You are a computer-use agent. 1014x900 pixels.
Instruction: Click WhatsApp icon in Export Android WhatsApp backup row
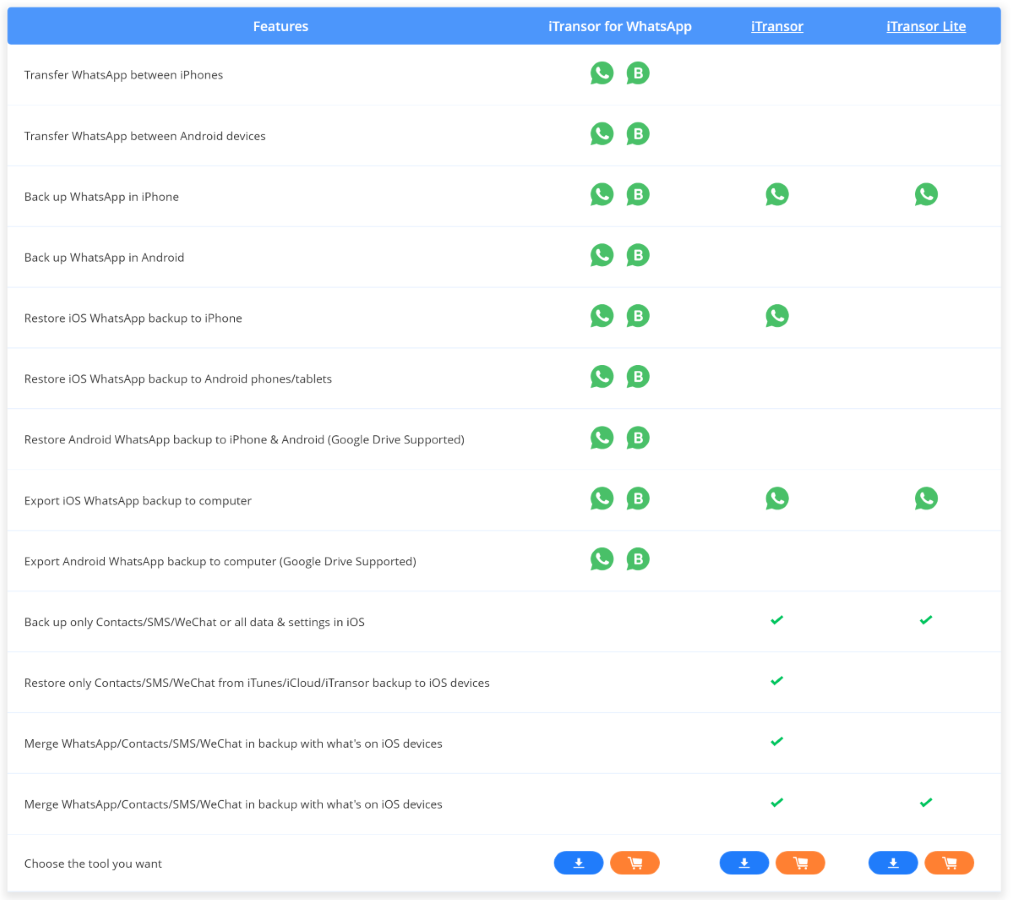pyautogui.click(x=601, y=559)
